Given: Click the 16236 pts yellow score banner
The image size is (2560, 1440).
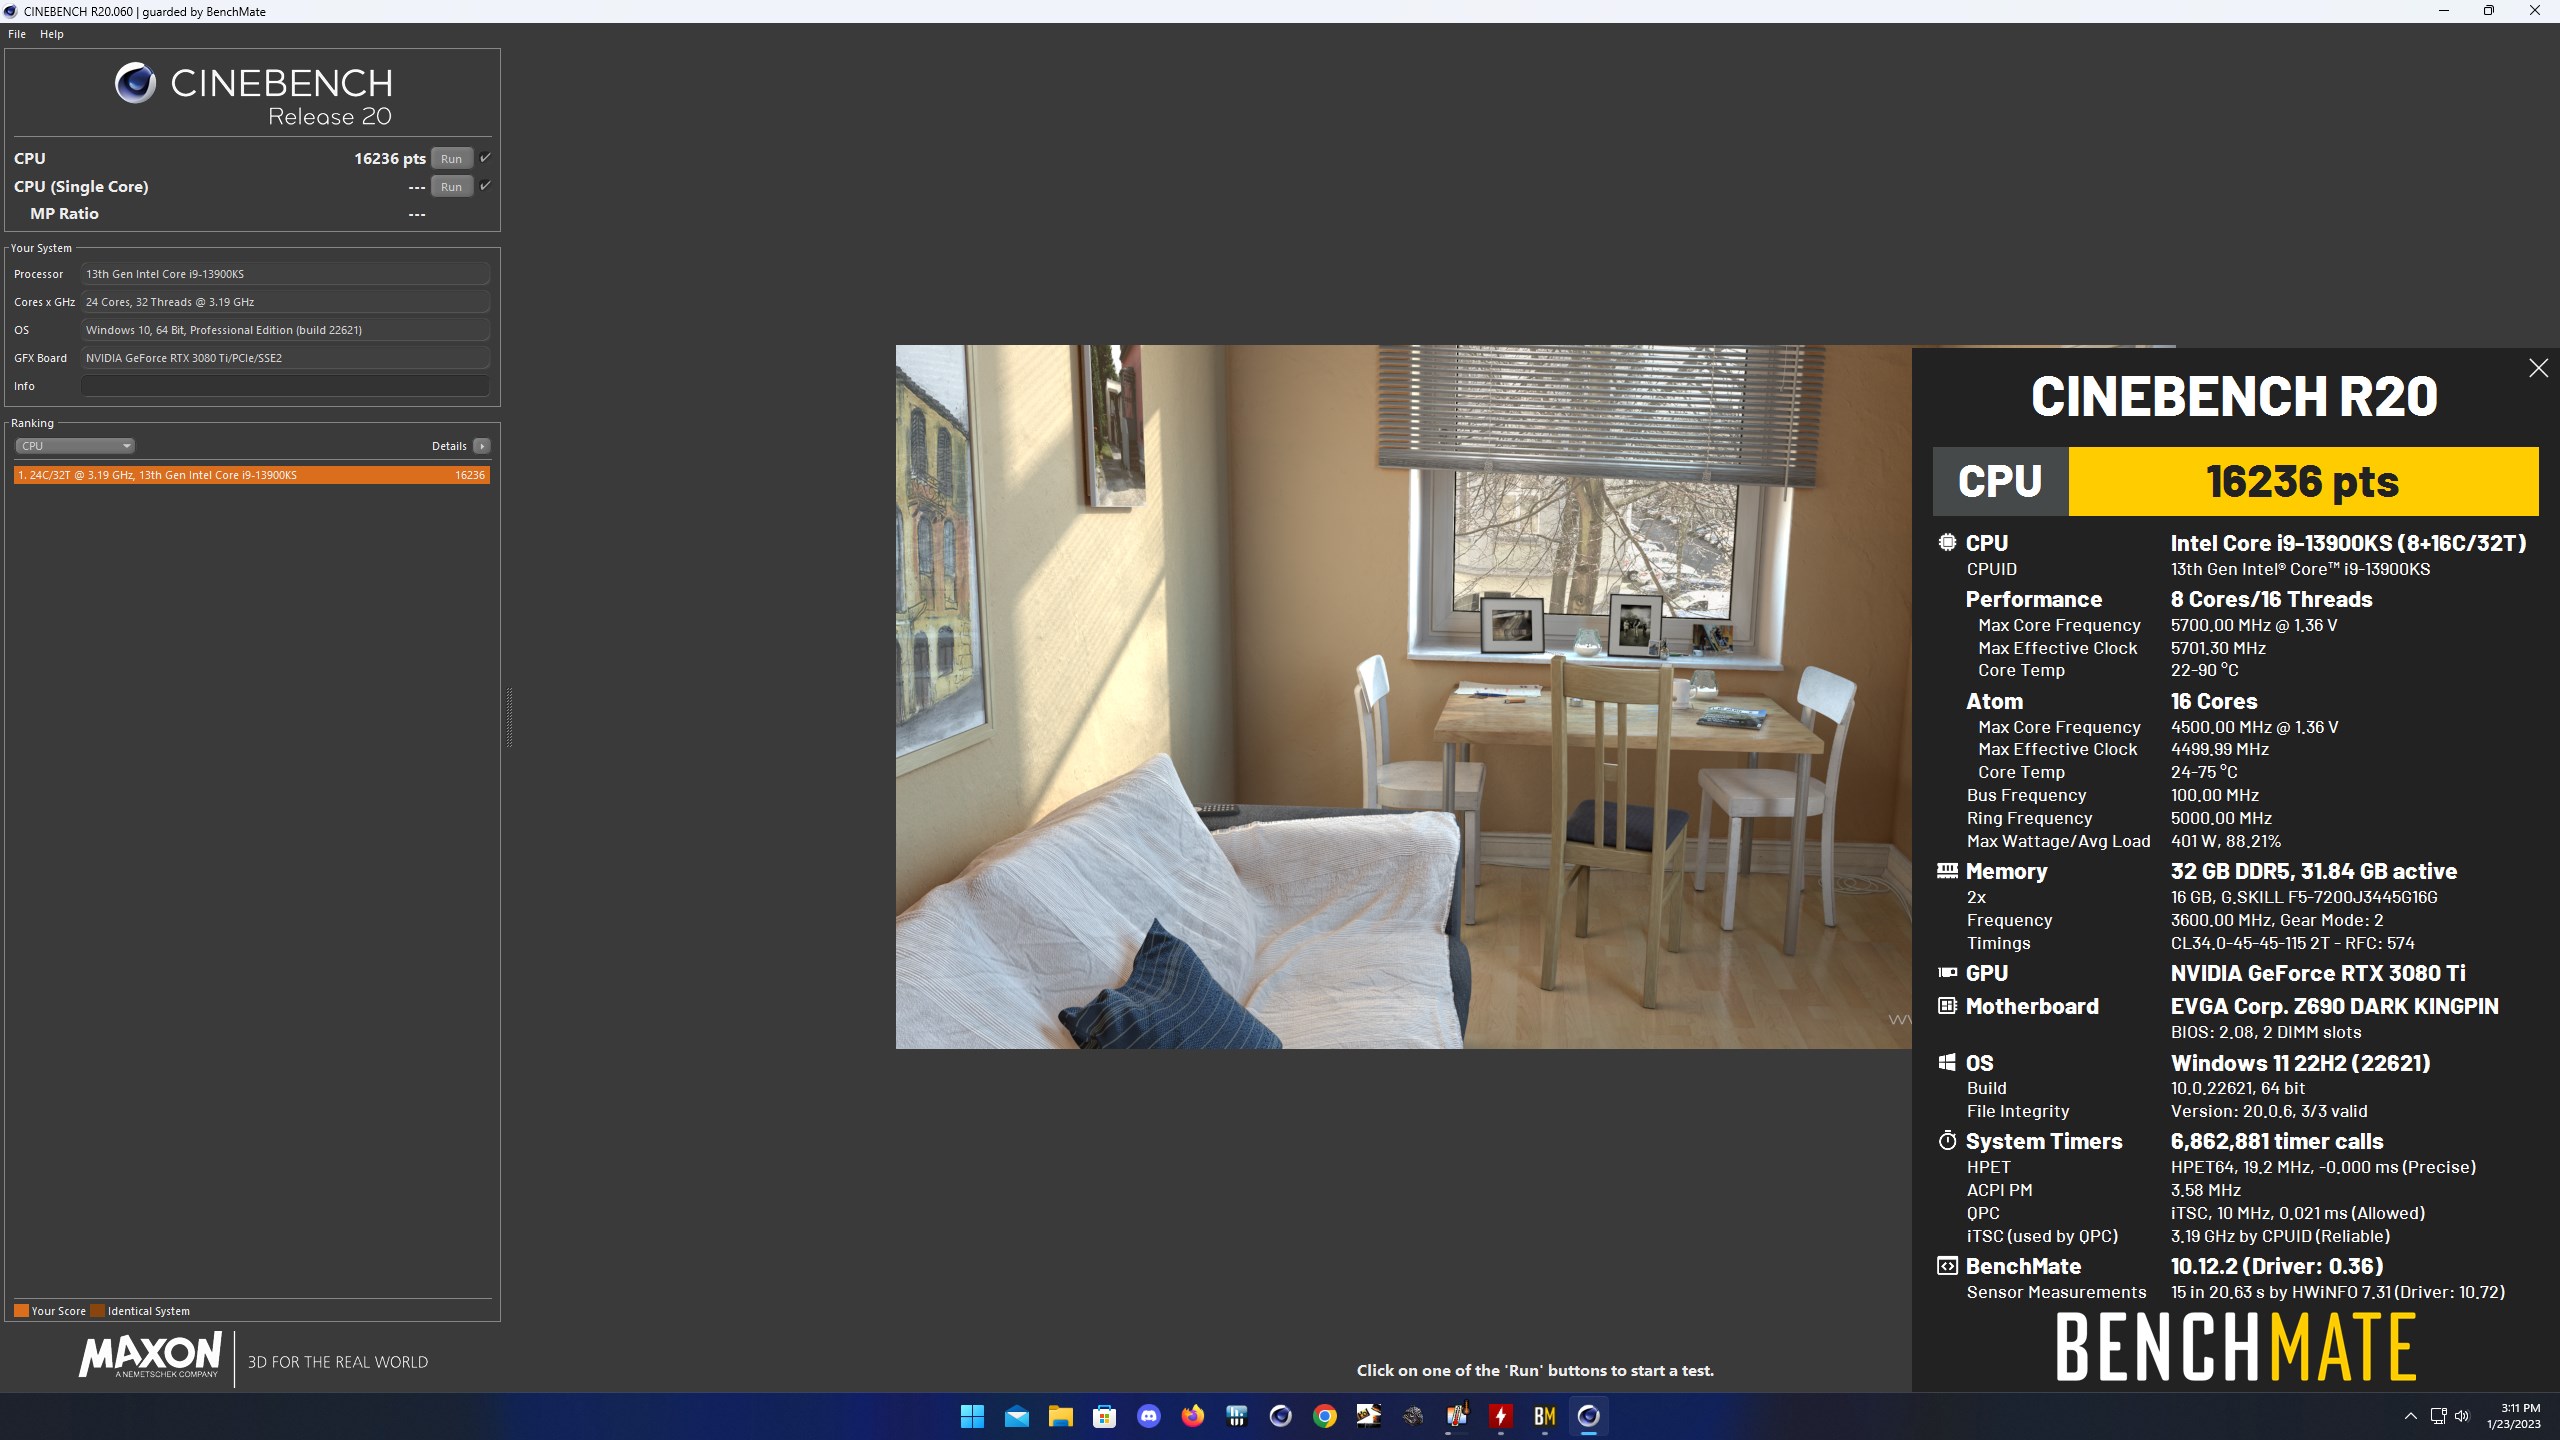Looking at the screenshot, I should (x=2302, y=482).
